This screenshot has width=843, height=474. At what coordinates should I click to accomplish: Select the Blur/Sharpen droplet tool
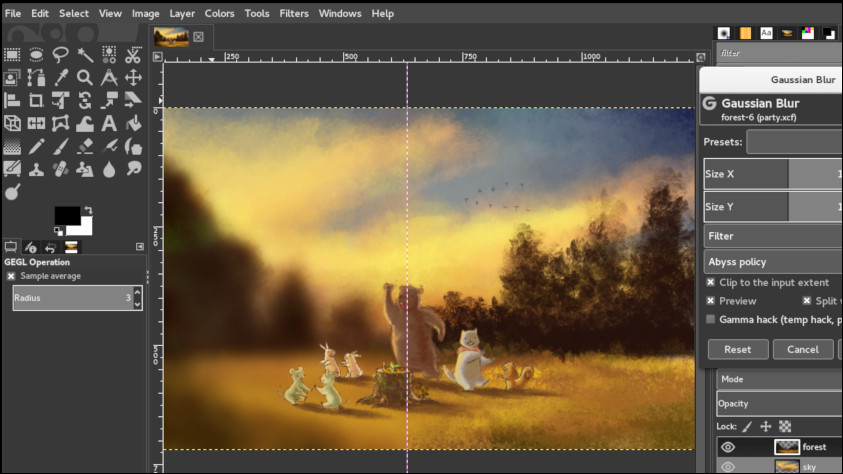[x=109, y=170]
